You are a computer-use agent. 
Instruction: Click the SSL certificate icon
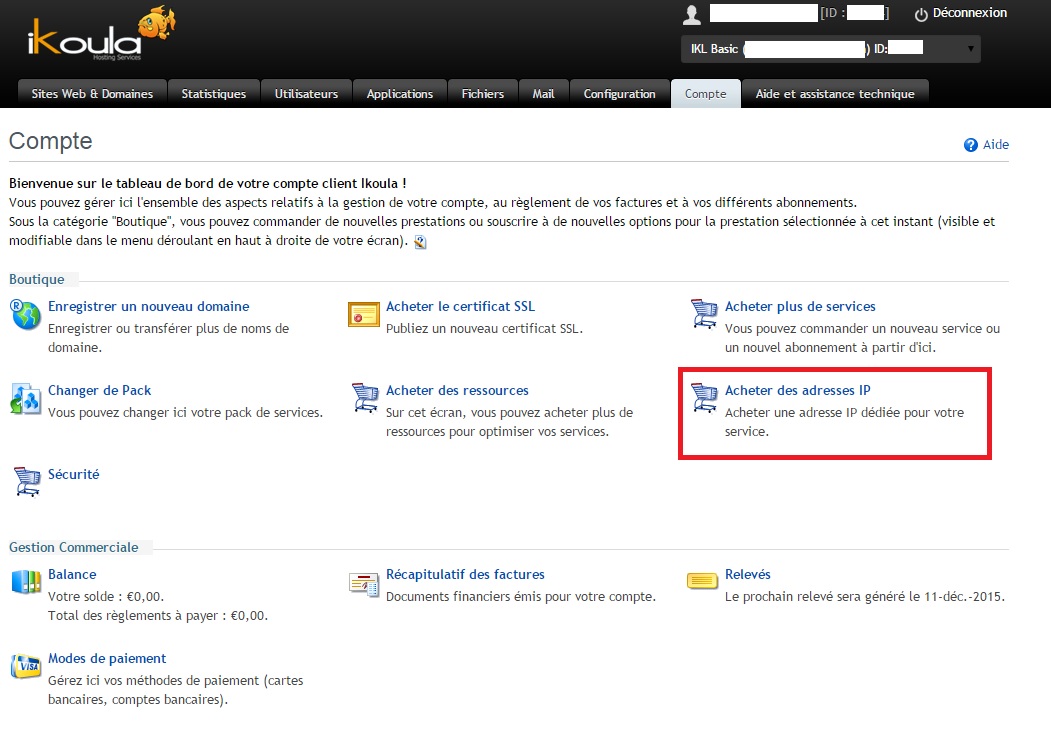point(363,314)
